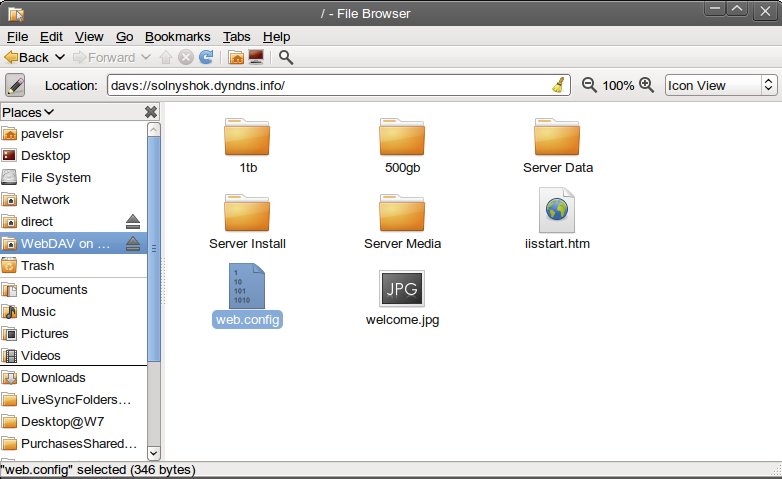The image size is (782, 479).
Task: Select the Server Data folder
Action: click(x=558, y=146)
